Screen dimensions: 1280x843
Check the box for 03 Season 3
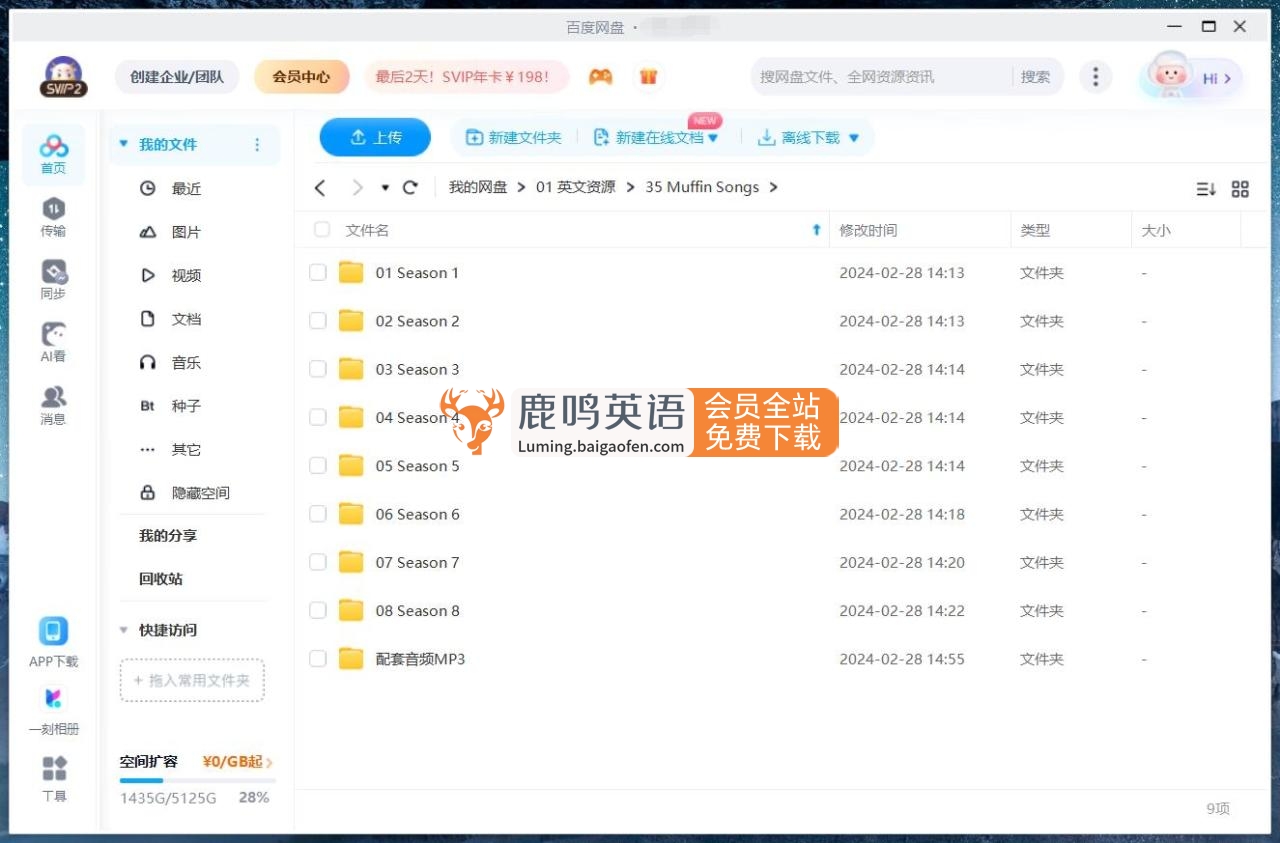[318, 369]
